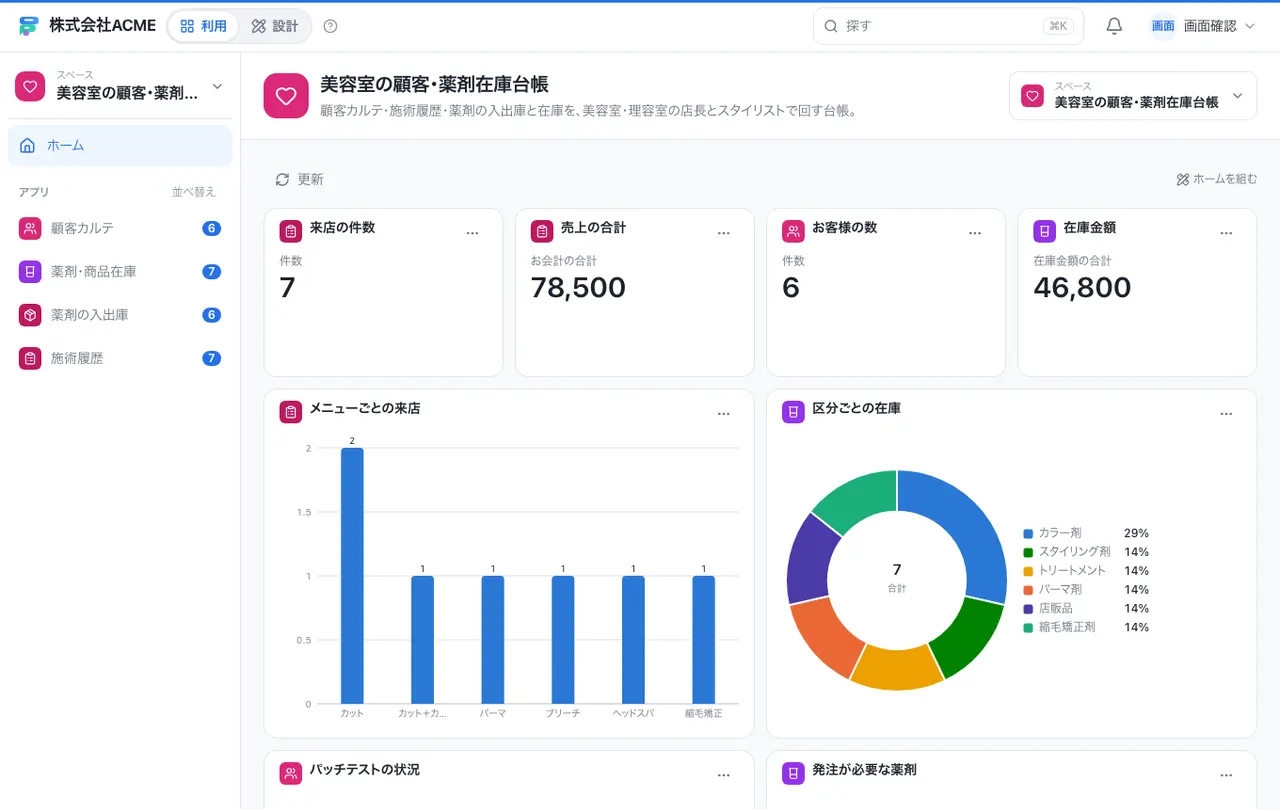Viewport: 1280px width, 809px height.
Task: Click the 施術履歴 clipboard icon in sidebar
Action: click(30, 358)
